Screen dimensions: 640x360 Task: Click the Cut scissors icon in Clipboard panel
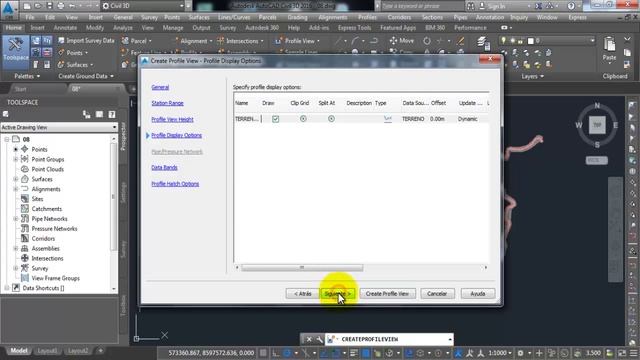627,40
